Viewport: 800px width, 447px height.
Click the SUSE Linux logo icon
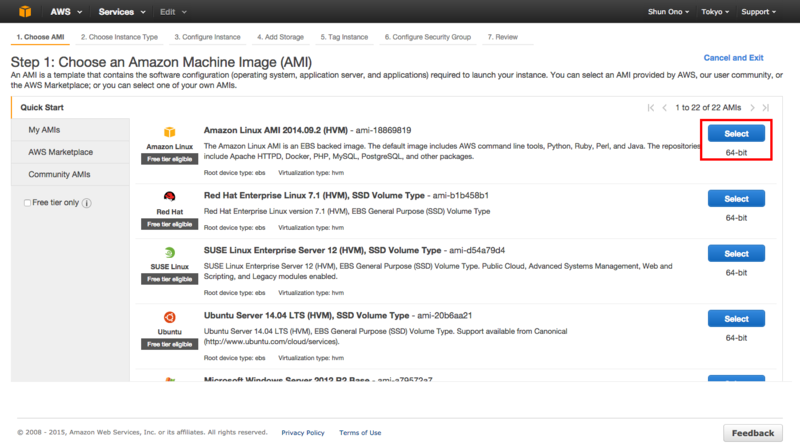click(169, 252)
